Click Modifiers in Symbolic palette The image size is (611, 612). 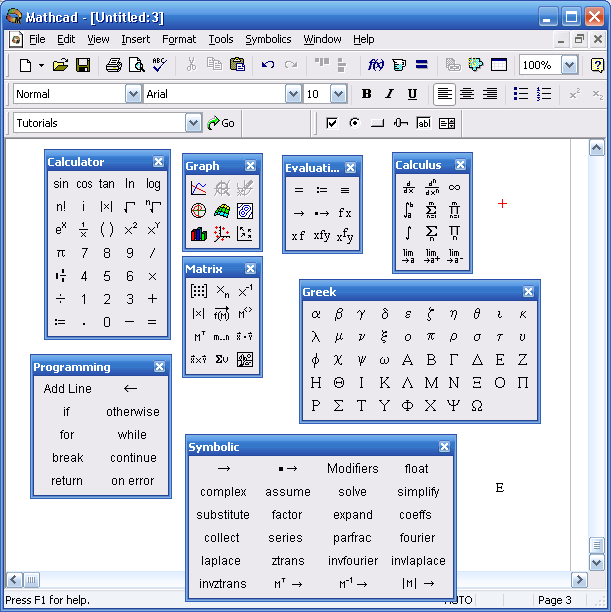point(353,468)
